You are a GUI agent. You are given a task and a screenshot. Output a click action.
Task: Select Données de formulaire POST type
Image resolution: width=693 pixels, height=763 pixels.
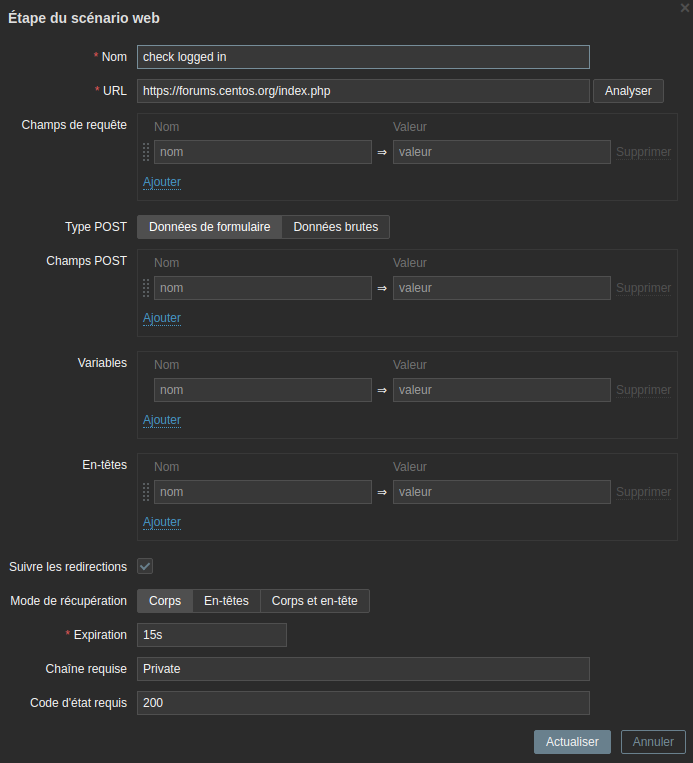tap(209, 227)
